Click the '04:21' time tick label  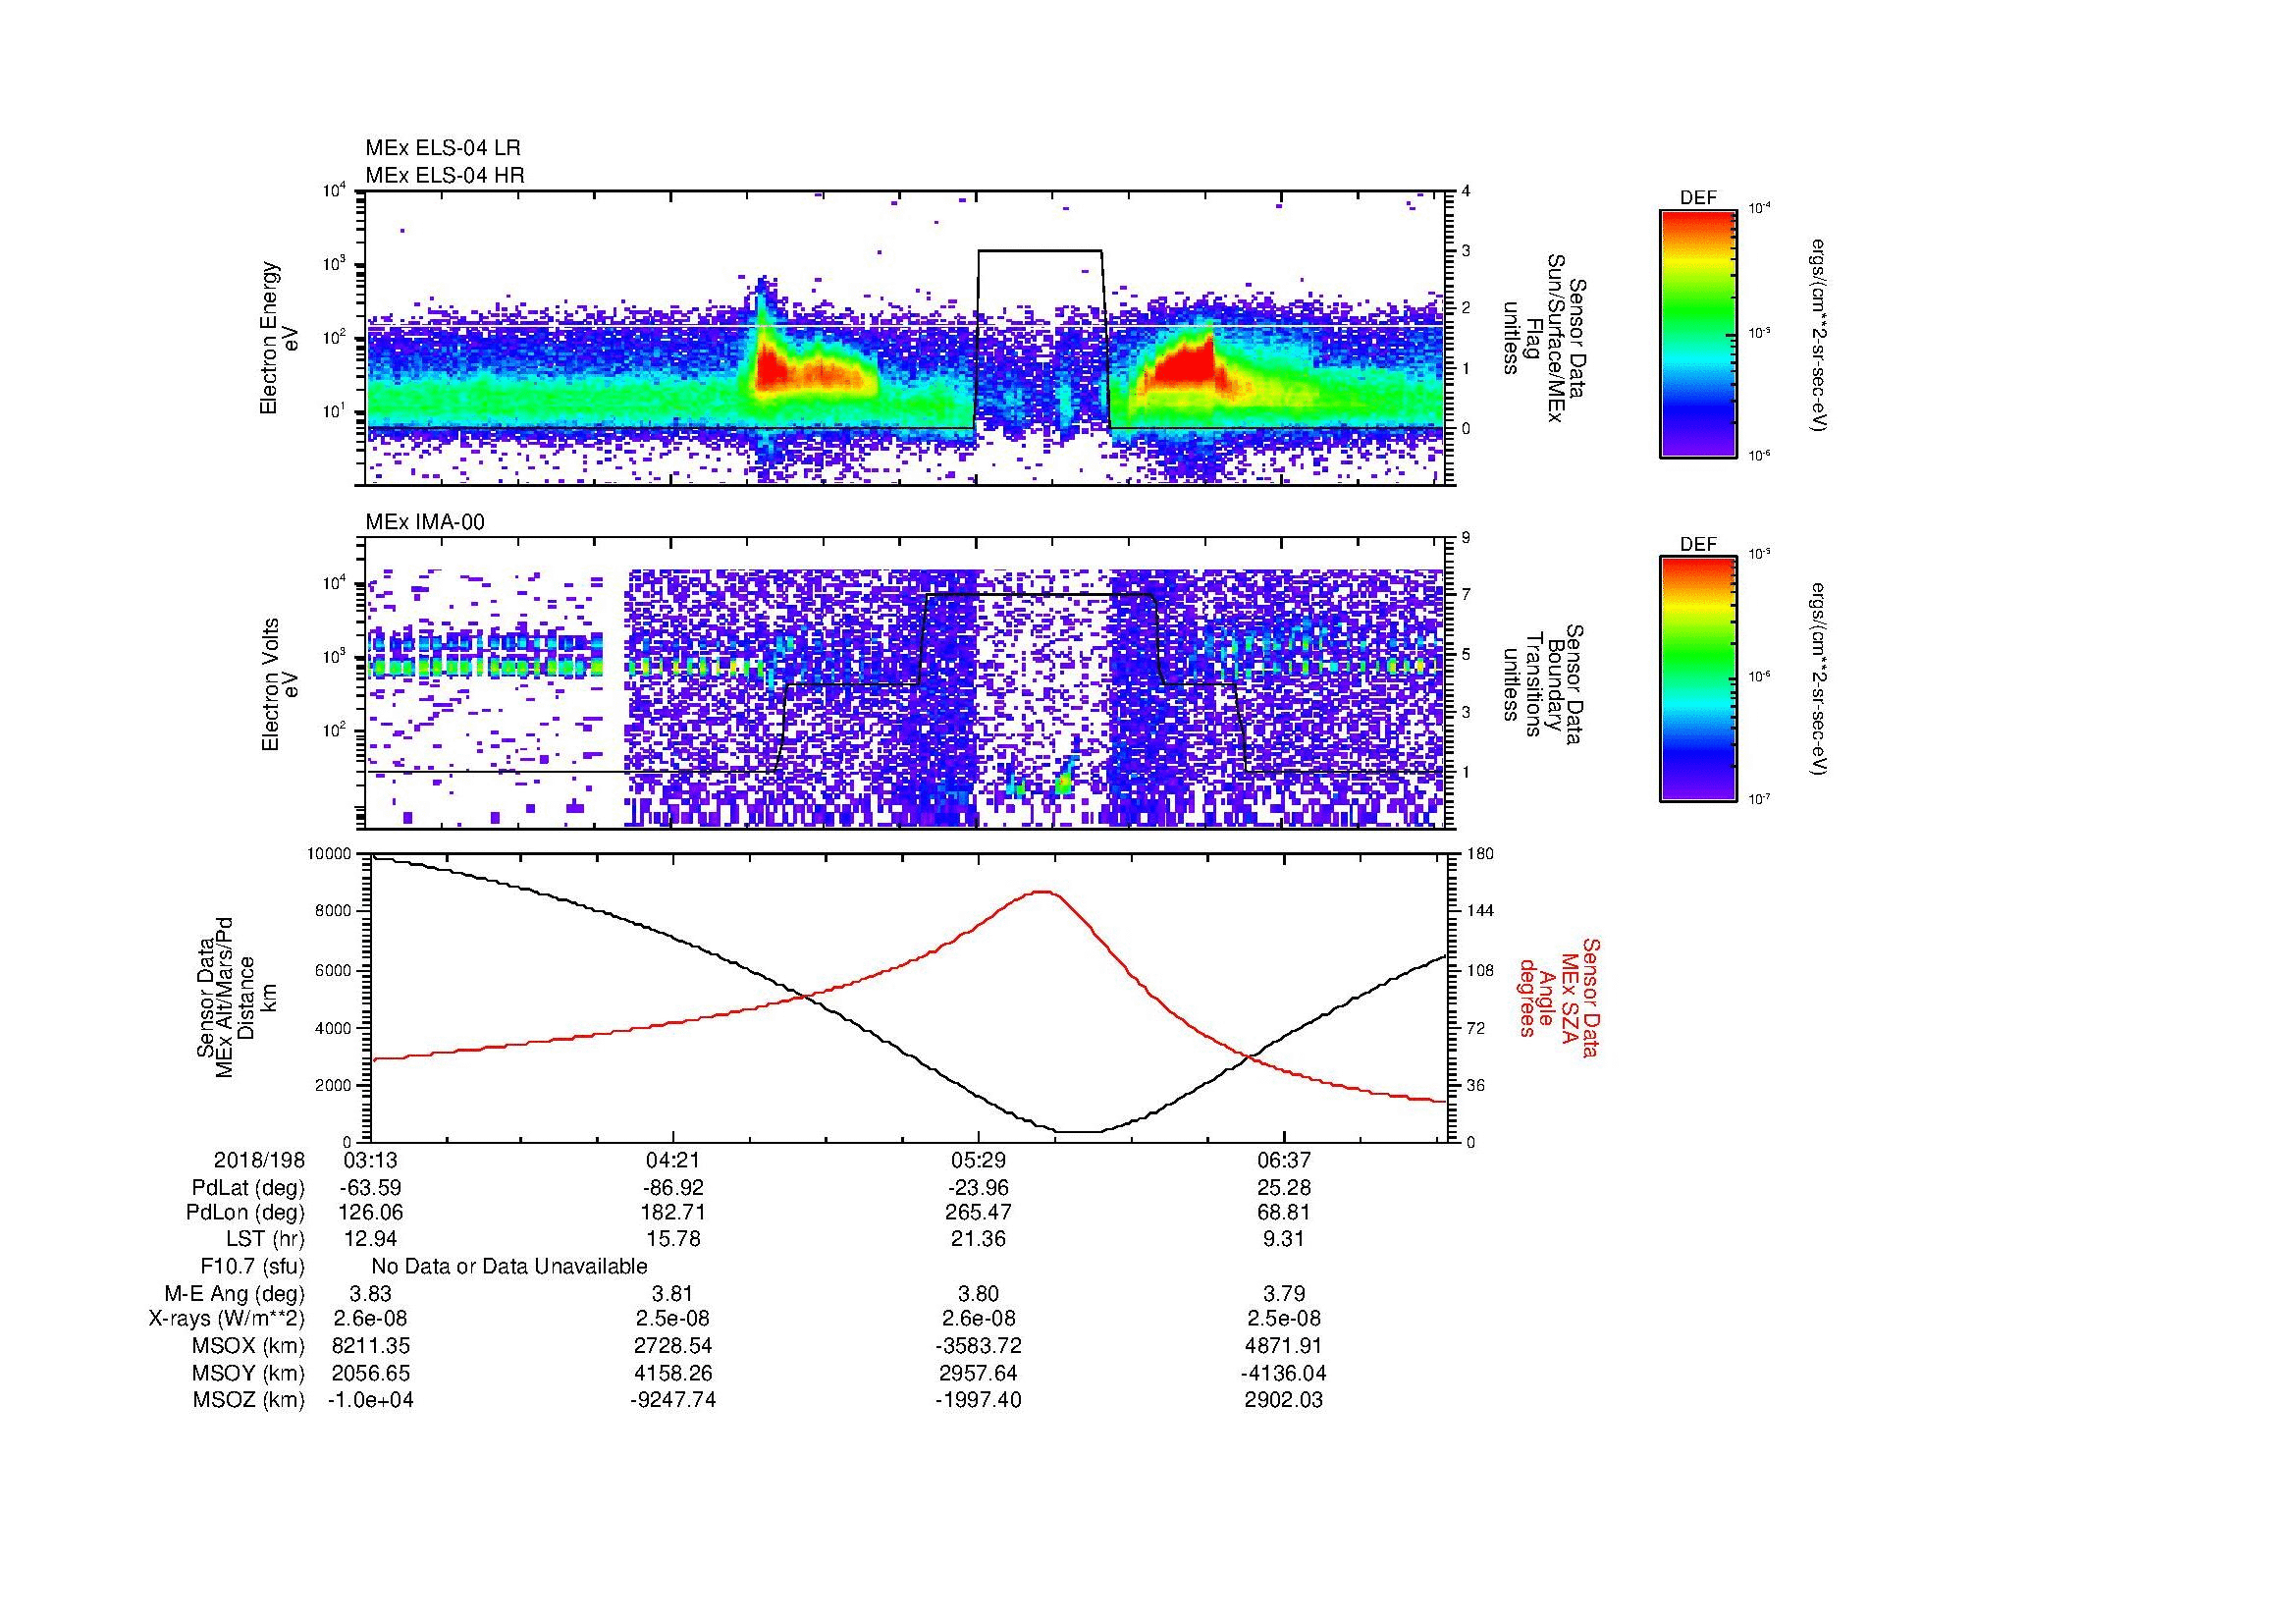pos(673,1160)
